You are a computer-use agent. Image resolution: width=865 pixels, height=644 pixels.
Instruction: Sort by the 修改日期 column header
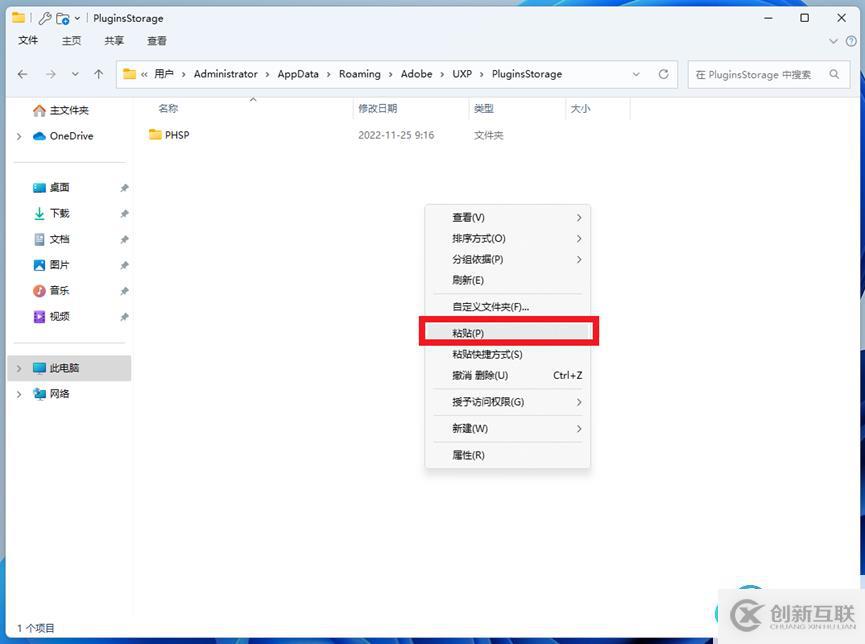[377, 109]
